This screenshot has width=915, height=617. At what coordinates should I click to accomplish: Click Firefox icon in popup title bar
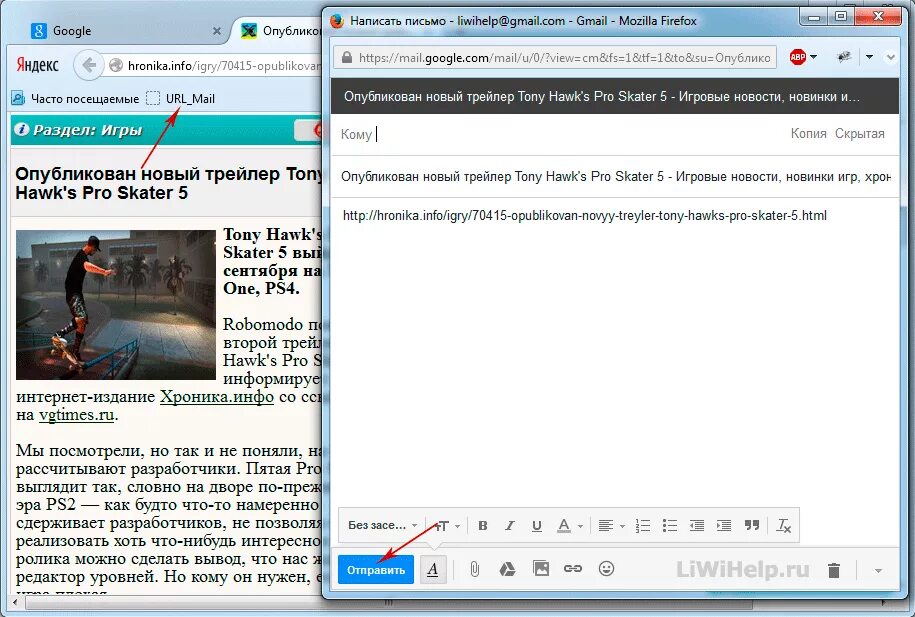(337, 20)
